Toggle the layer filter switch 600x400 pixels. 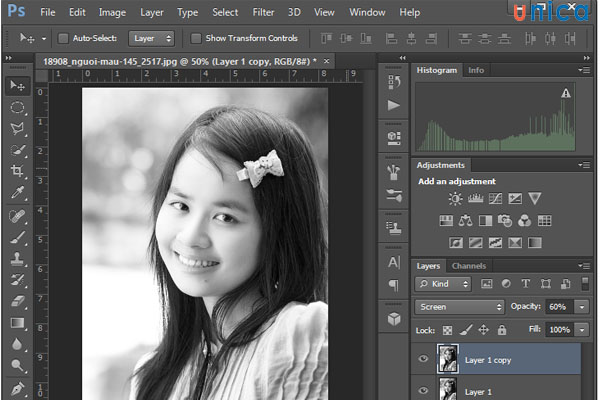tap(585, 284)
